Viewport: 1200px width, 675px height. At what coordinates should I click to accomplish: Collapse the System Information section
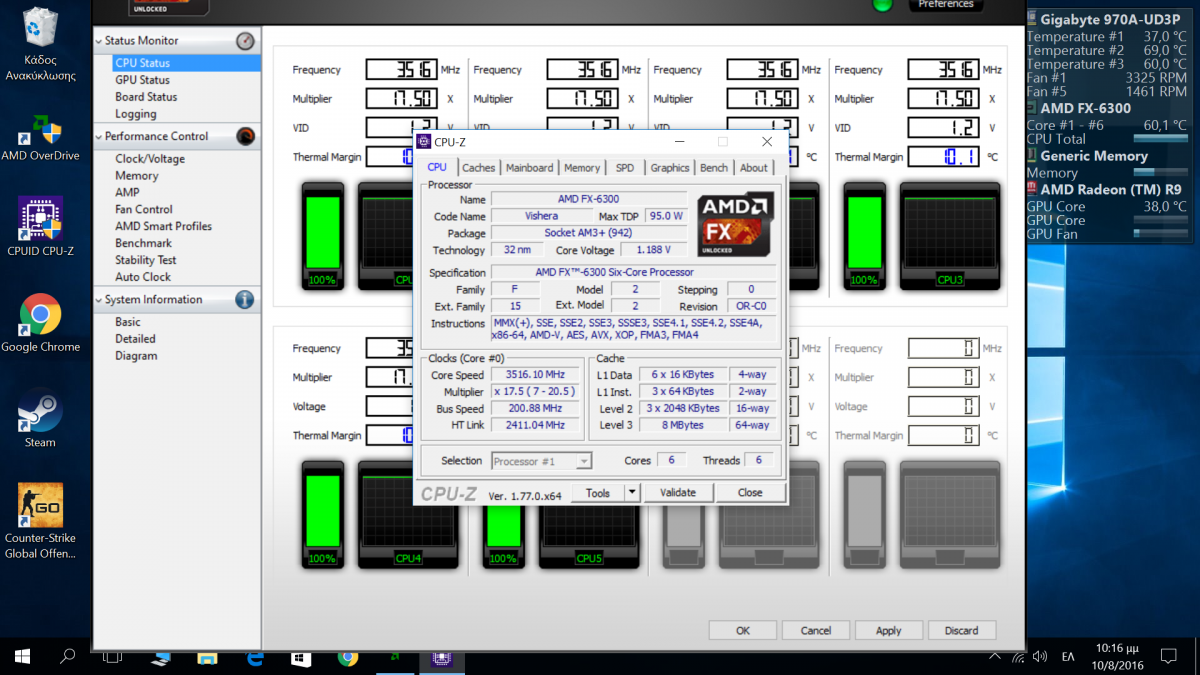(99, 299)
